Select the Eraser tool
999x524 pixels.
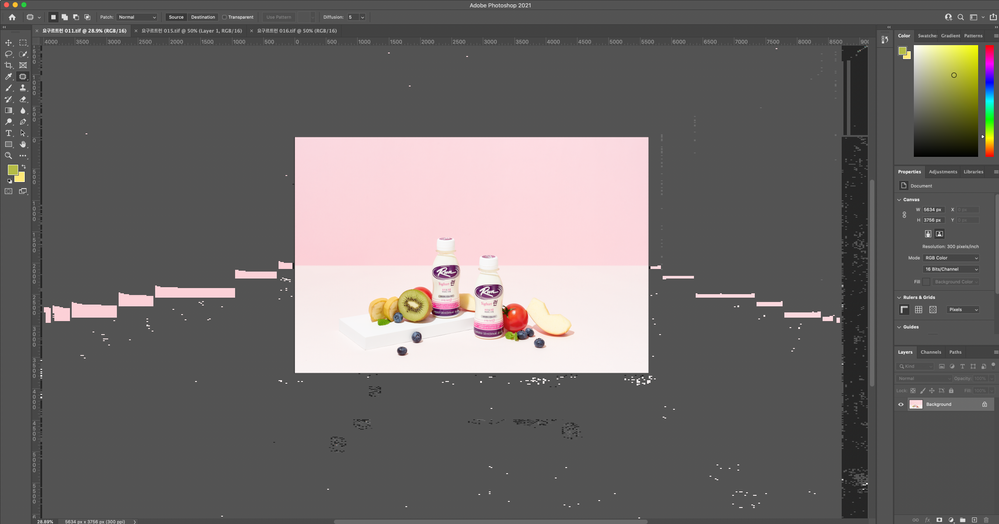[23, 99]
